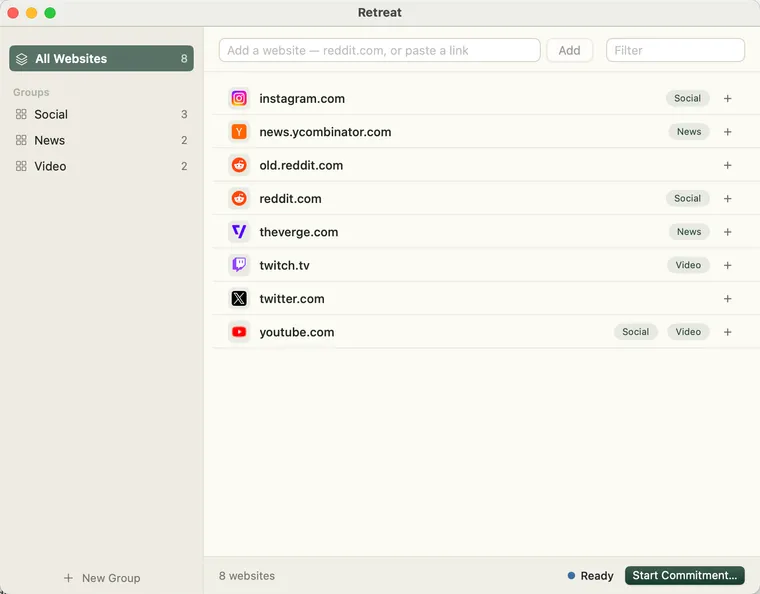The image size is (760, 594).
Task: Select the old.reddit.com row text
Action: tap(301, 166)
